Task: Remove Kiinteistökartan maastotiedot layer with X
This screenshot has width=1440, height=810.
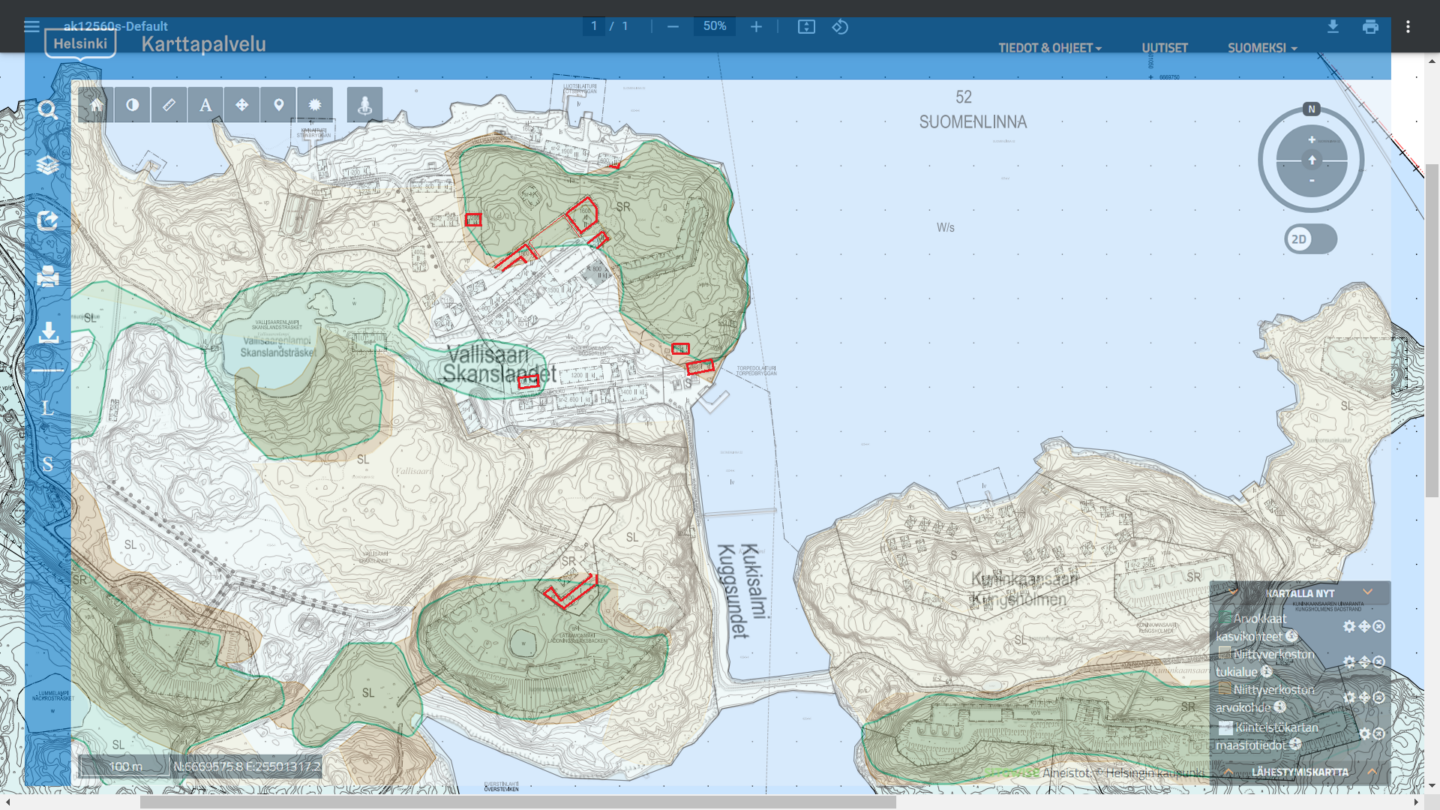Action: [x=1379, y=734]
